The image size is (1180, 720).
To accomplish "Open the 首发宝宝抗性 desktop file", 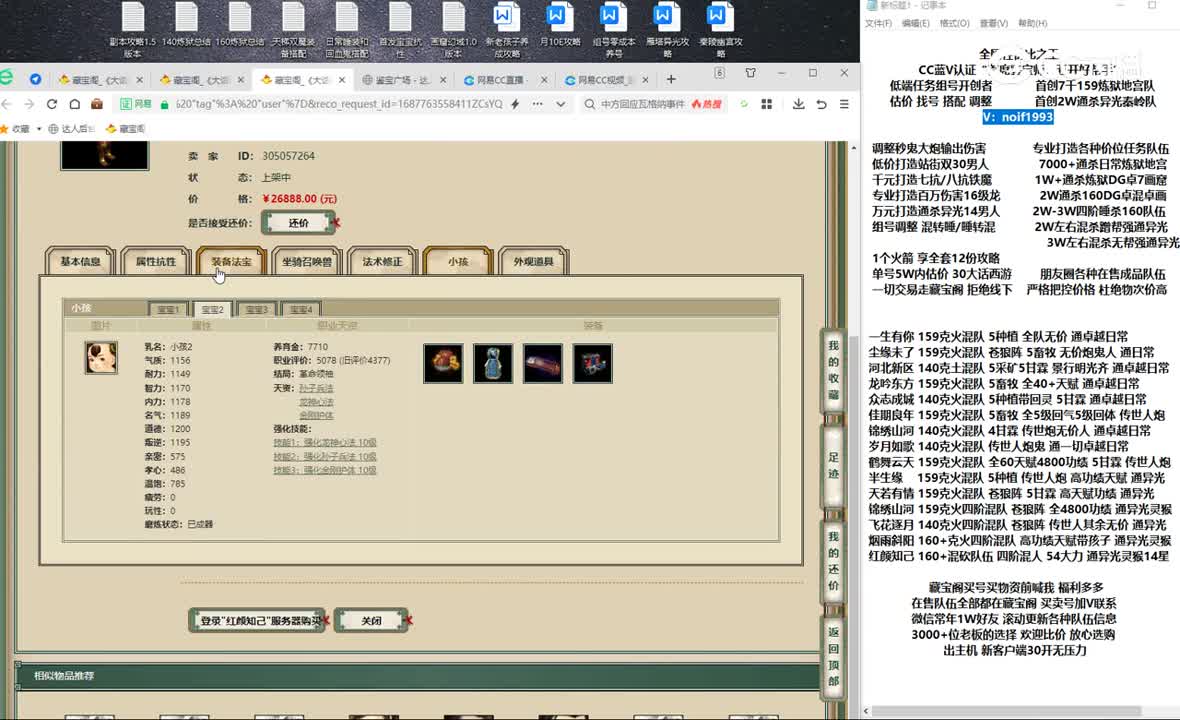I will [400, 30].
